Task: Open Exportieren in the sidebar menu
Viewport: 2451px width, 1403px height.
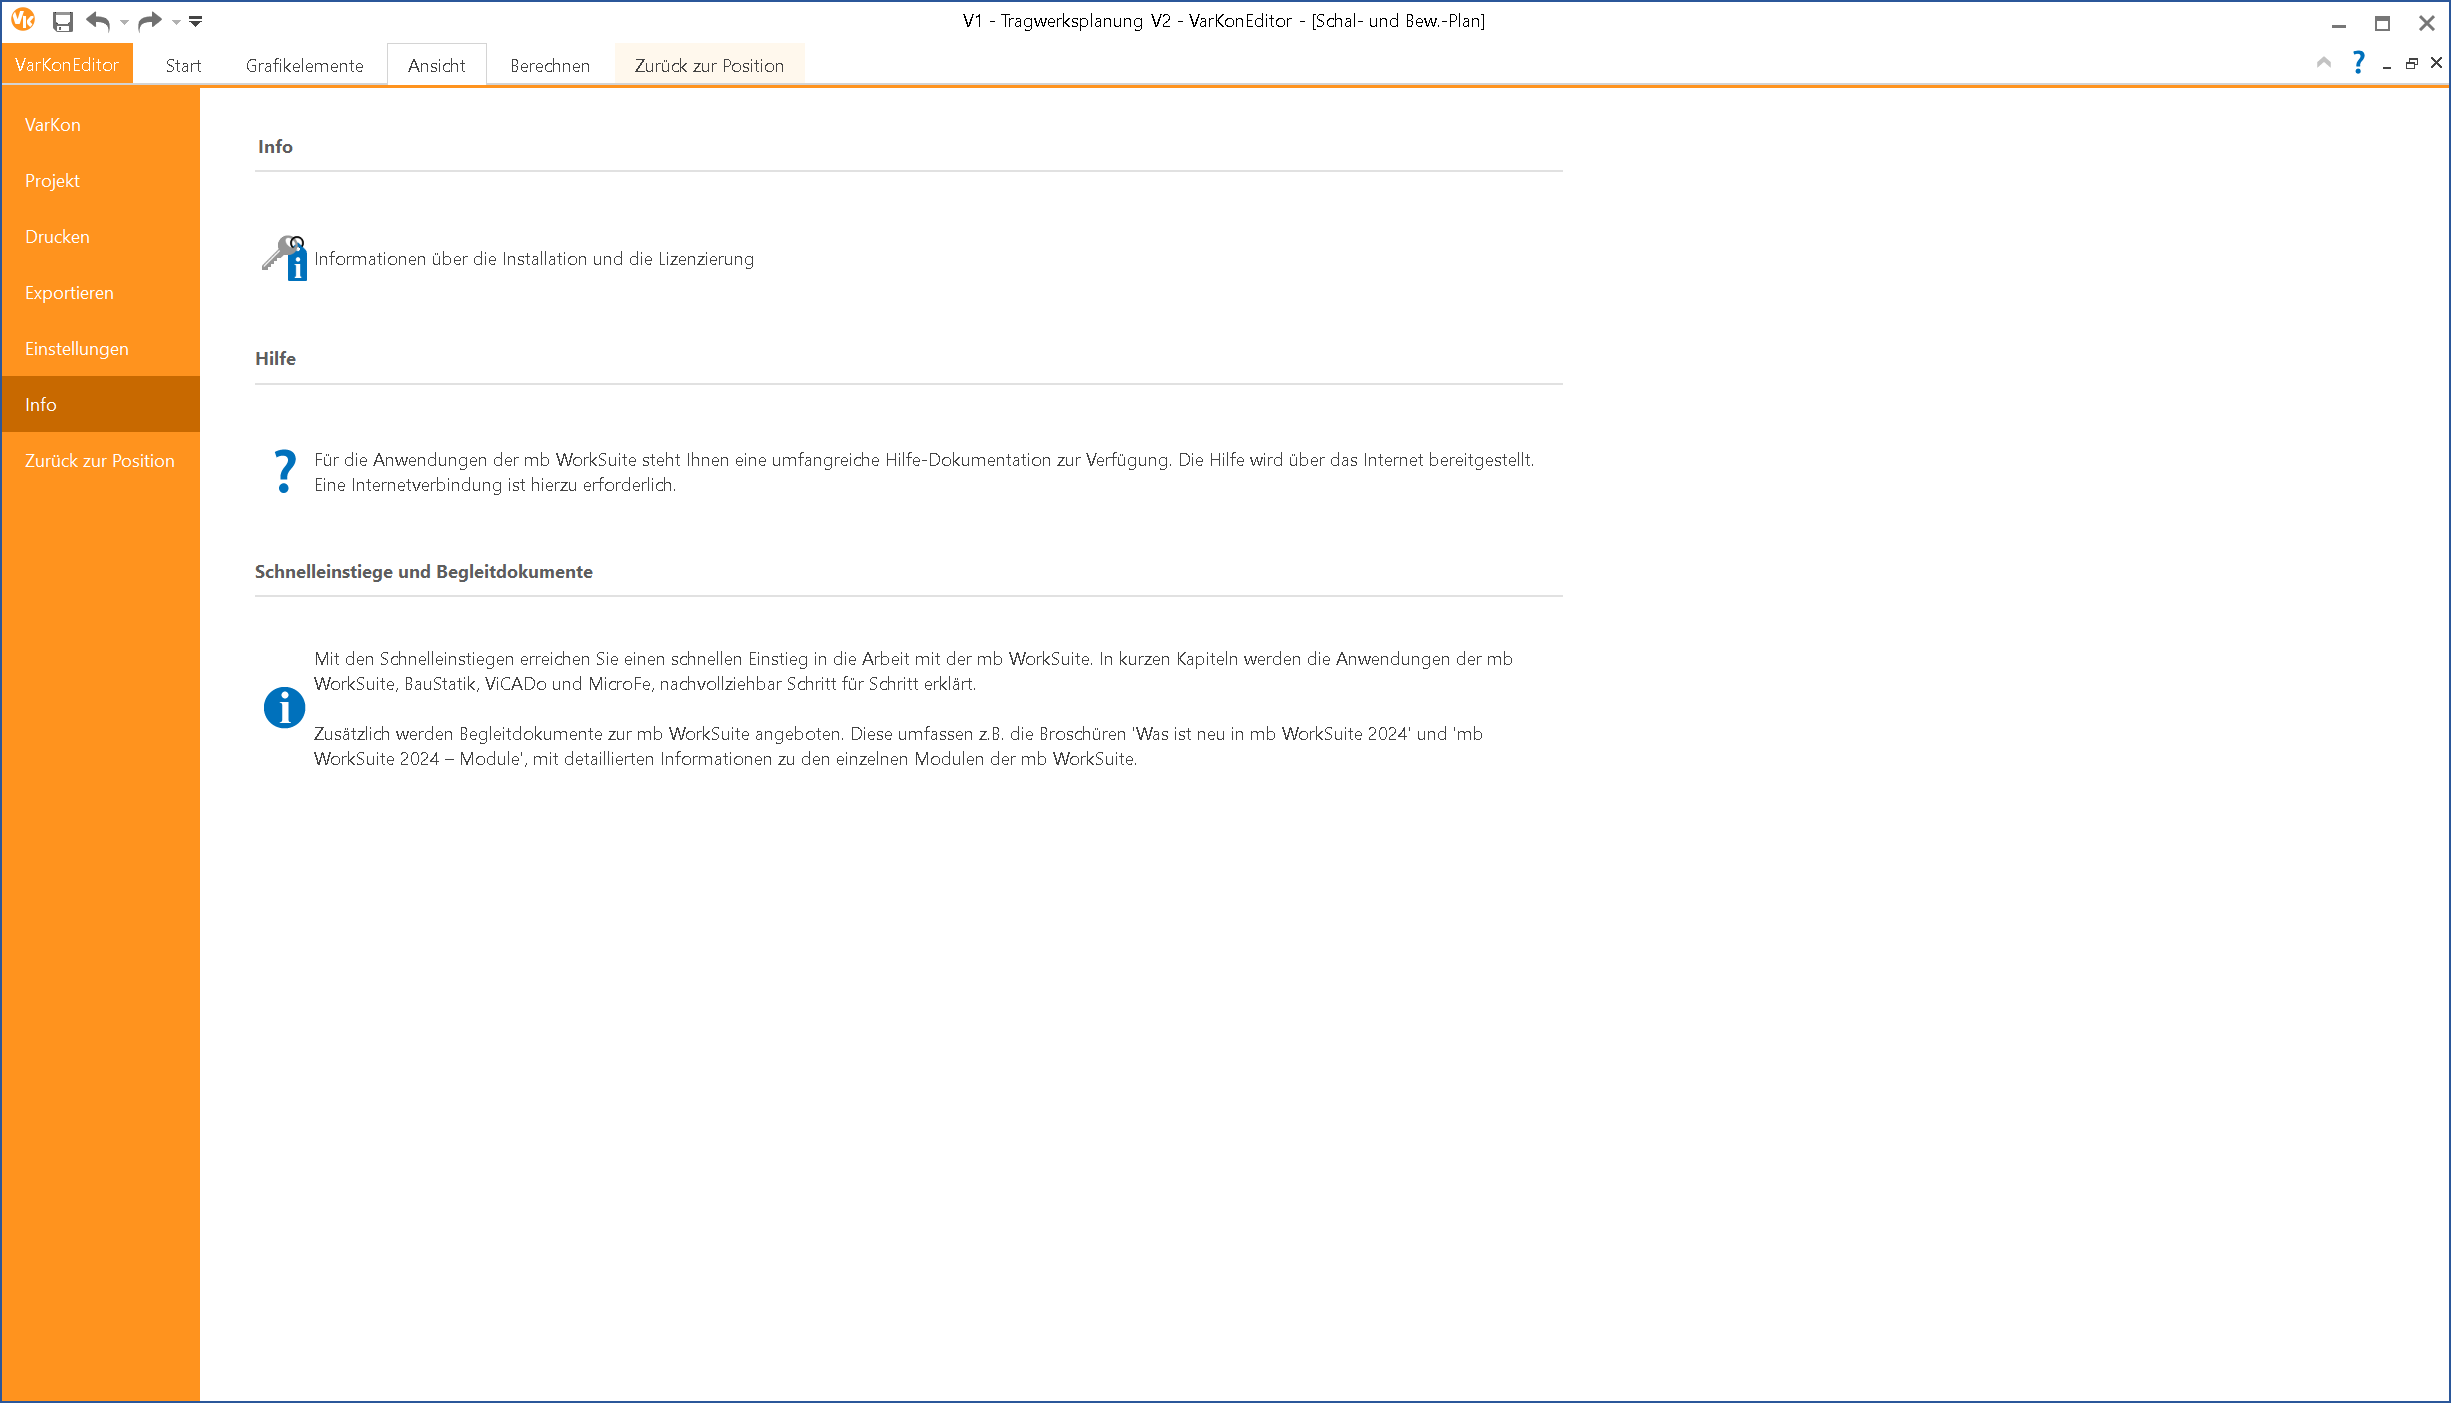Action: click(x=101, y=293)
